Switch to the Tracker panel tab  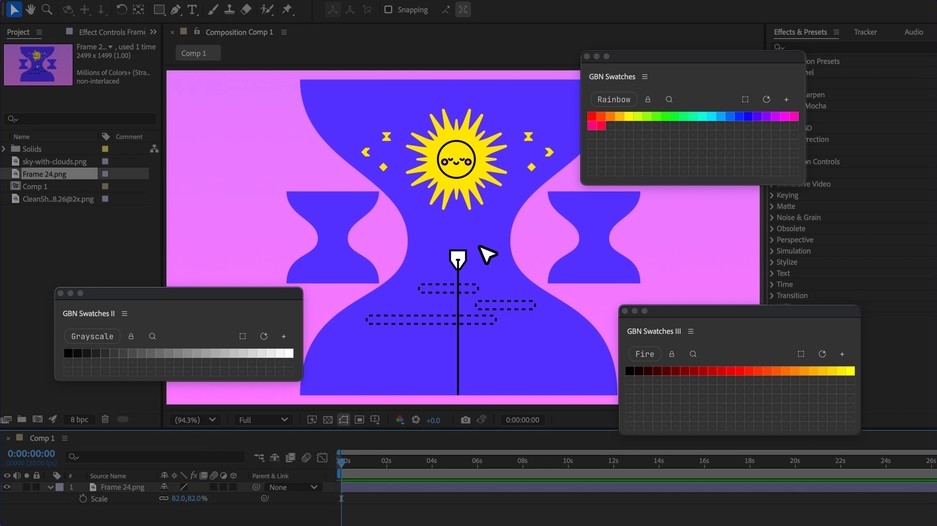pos(865,32)
